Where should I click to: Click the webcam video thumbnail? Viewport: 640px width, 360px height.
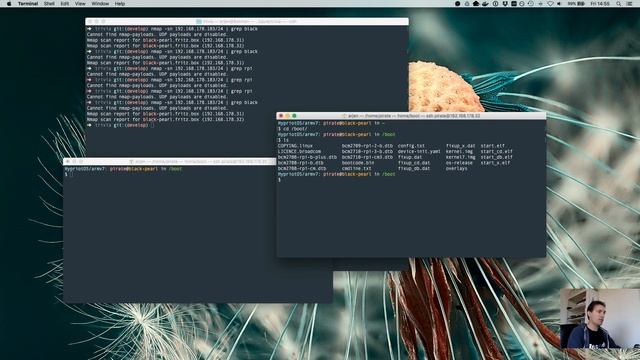(600, 318)
